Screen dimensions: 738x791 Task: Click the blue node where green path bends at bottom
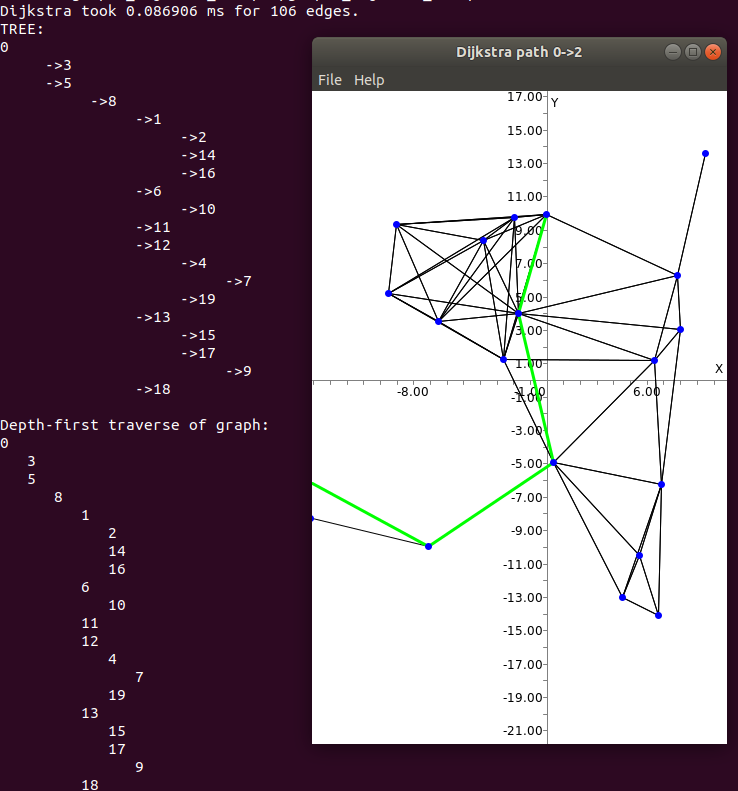(428, 546)
